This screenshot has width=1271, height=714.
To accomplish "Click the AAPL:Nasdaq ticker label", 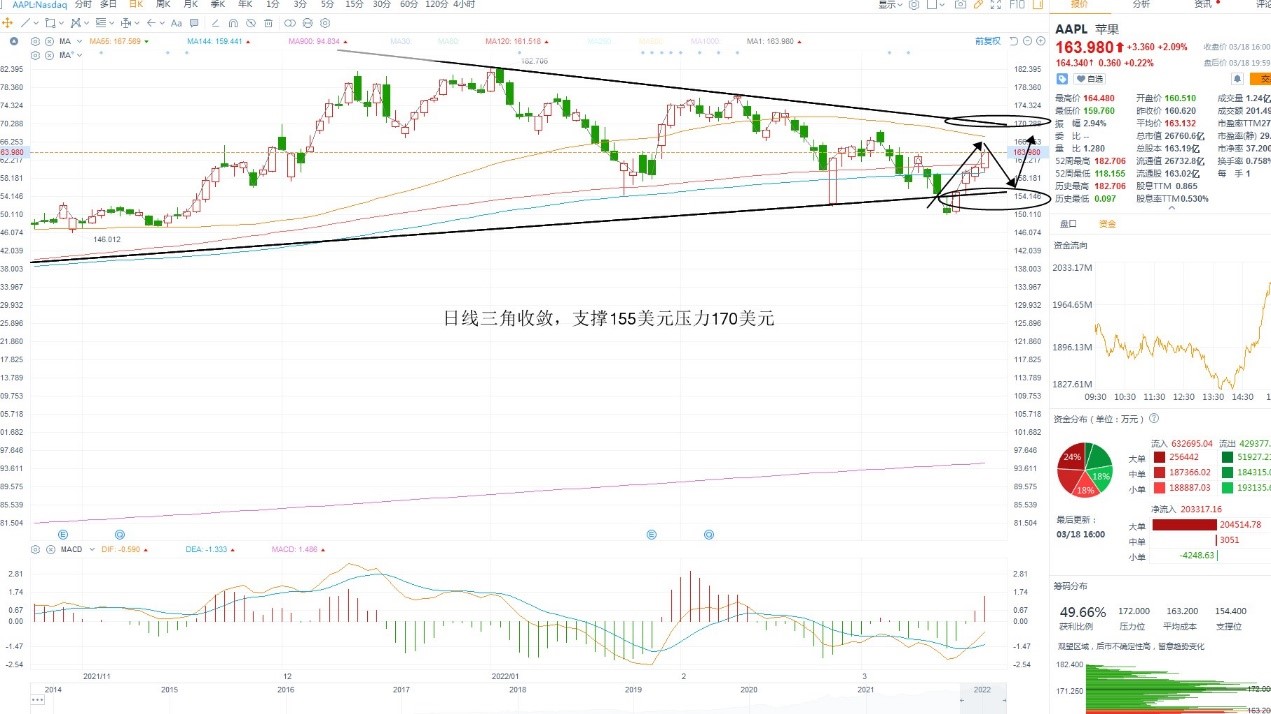I will 40,5.
